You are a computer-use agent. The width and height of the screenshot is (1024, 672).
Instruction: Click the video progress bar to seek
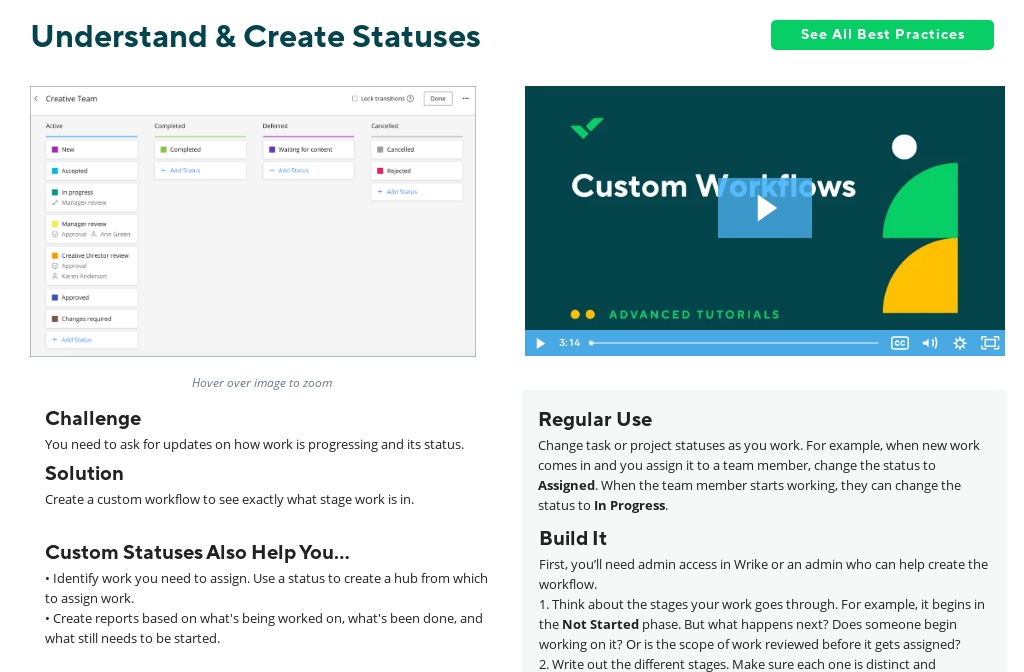[734, 343]
